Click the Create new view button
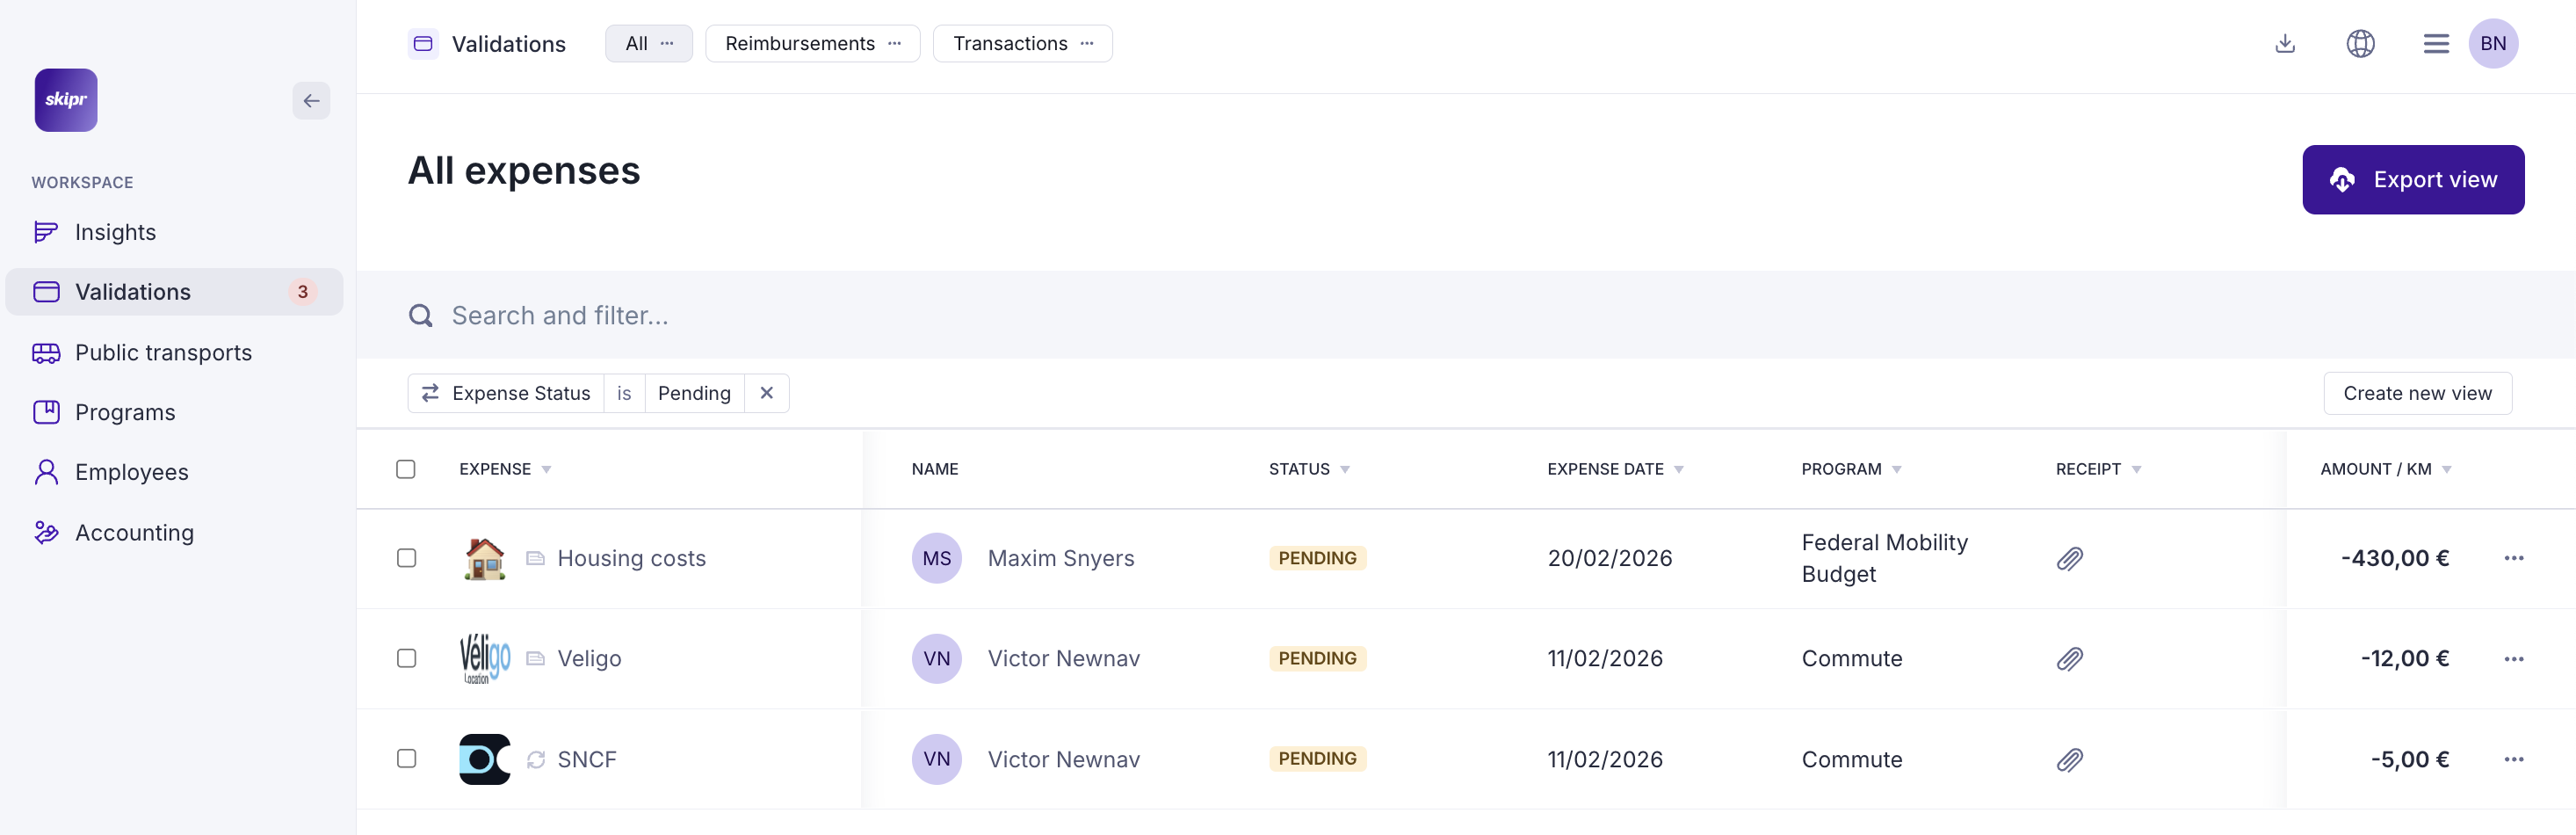The height and width of the screenshot is (835, 2576). [2416, 394]
